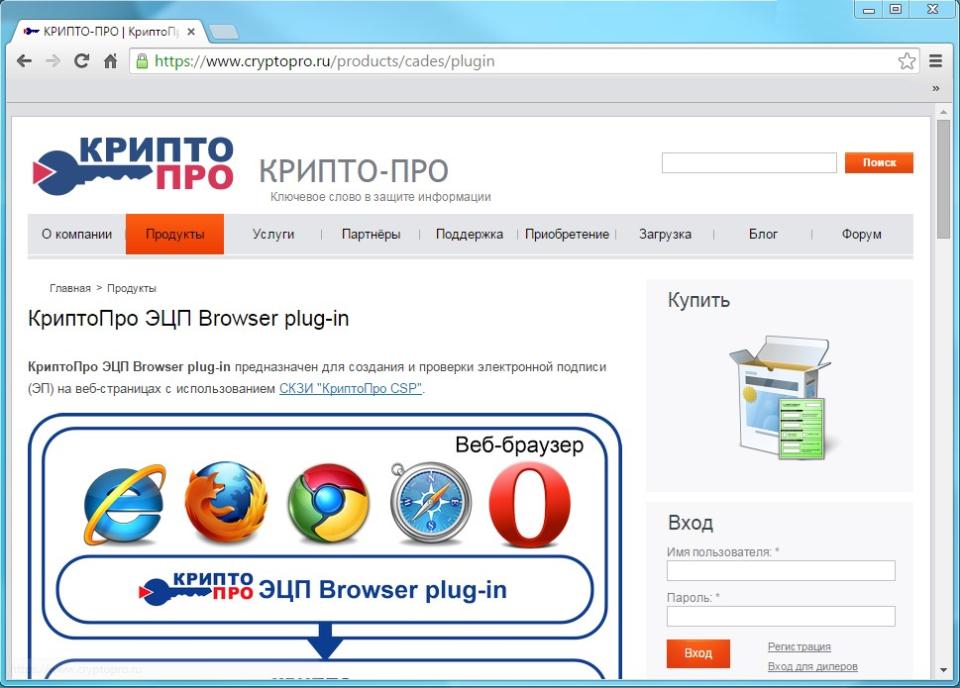Click the Веб-браузер label in diagram
This screenshot has width=960, height=688.
click(519, 445)
